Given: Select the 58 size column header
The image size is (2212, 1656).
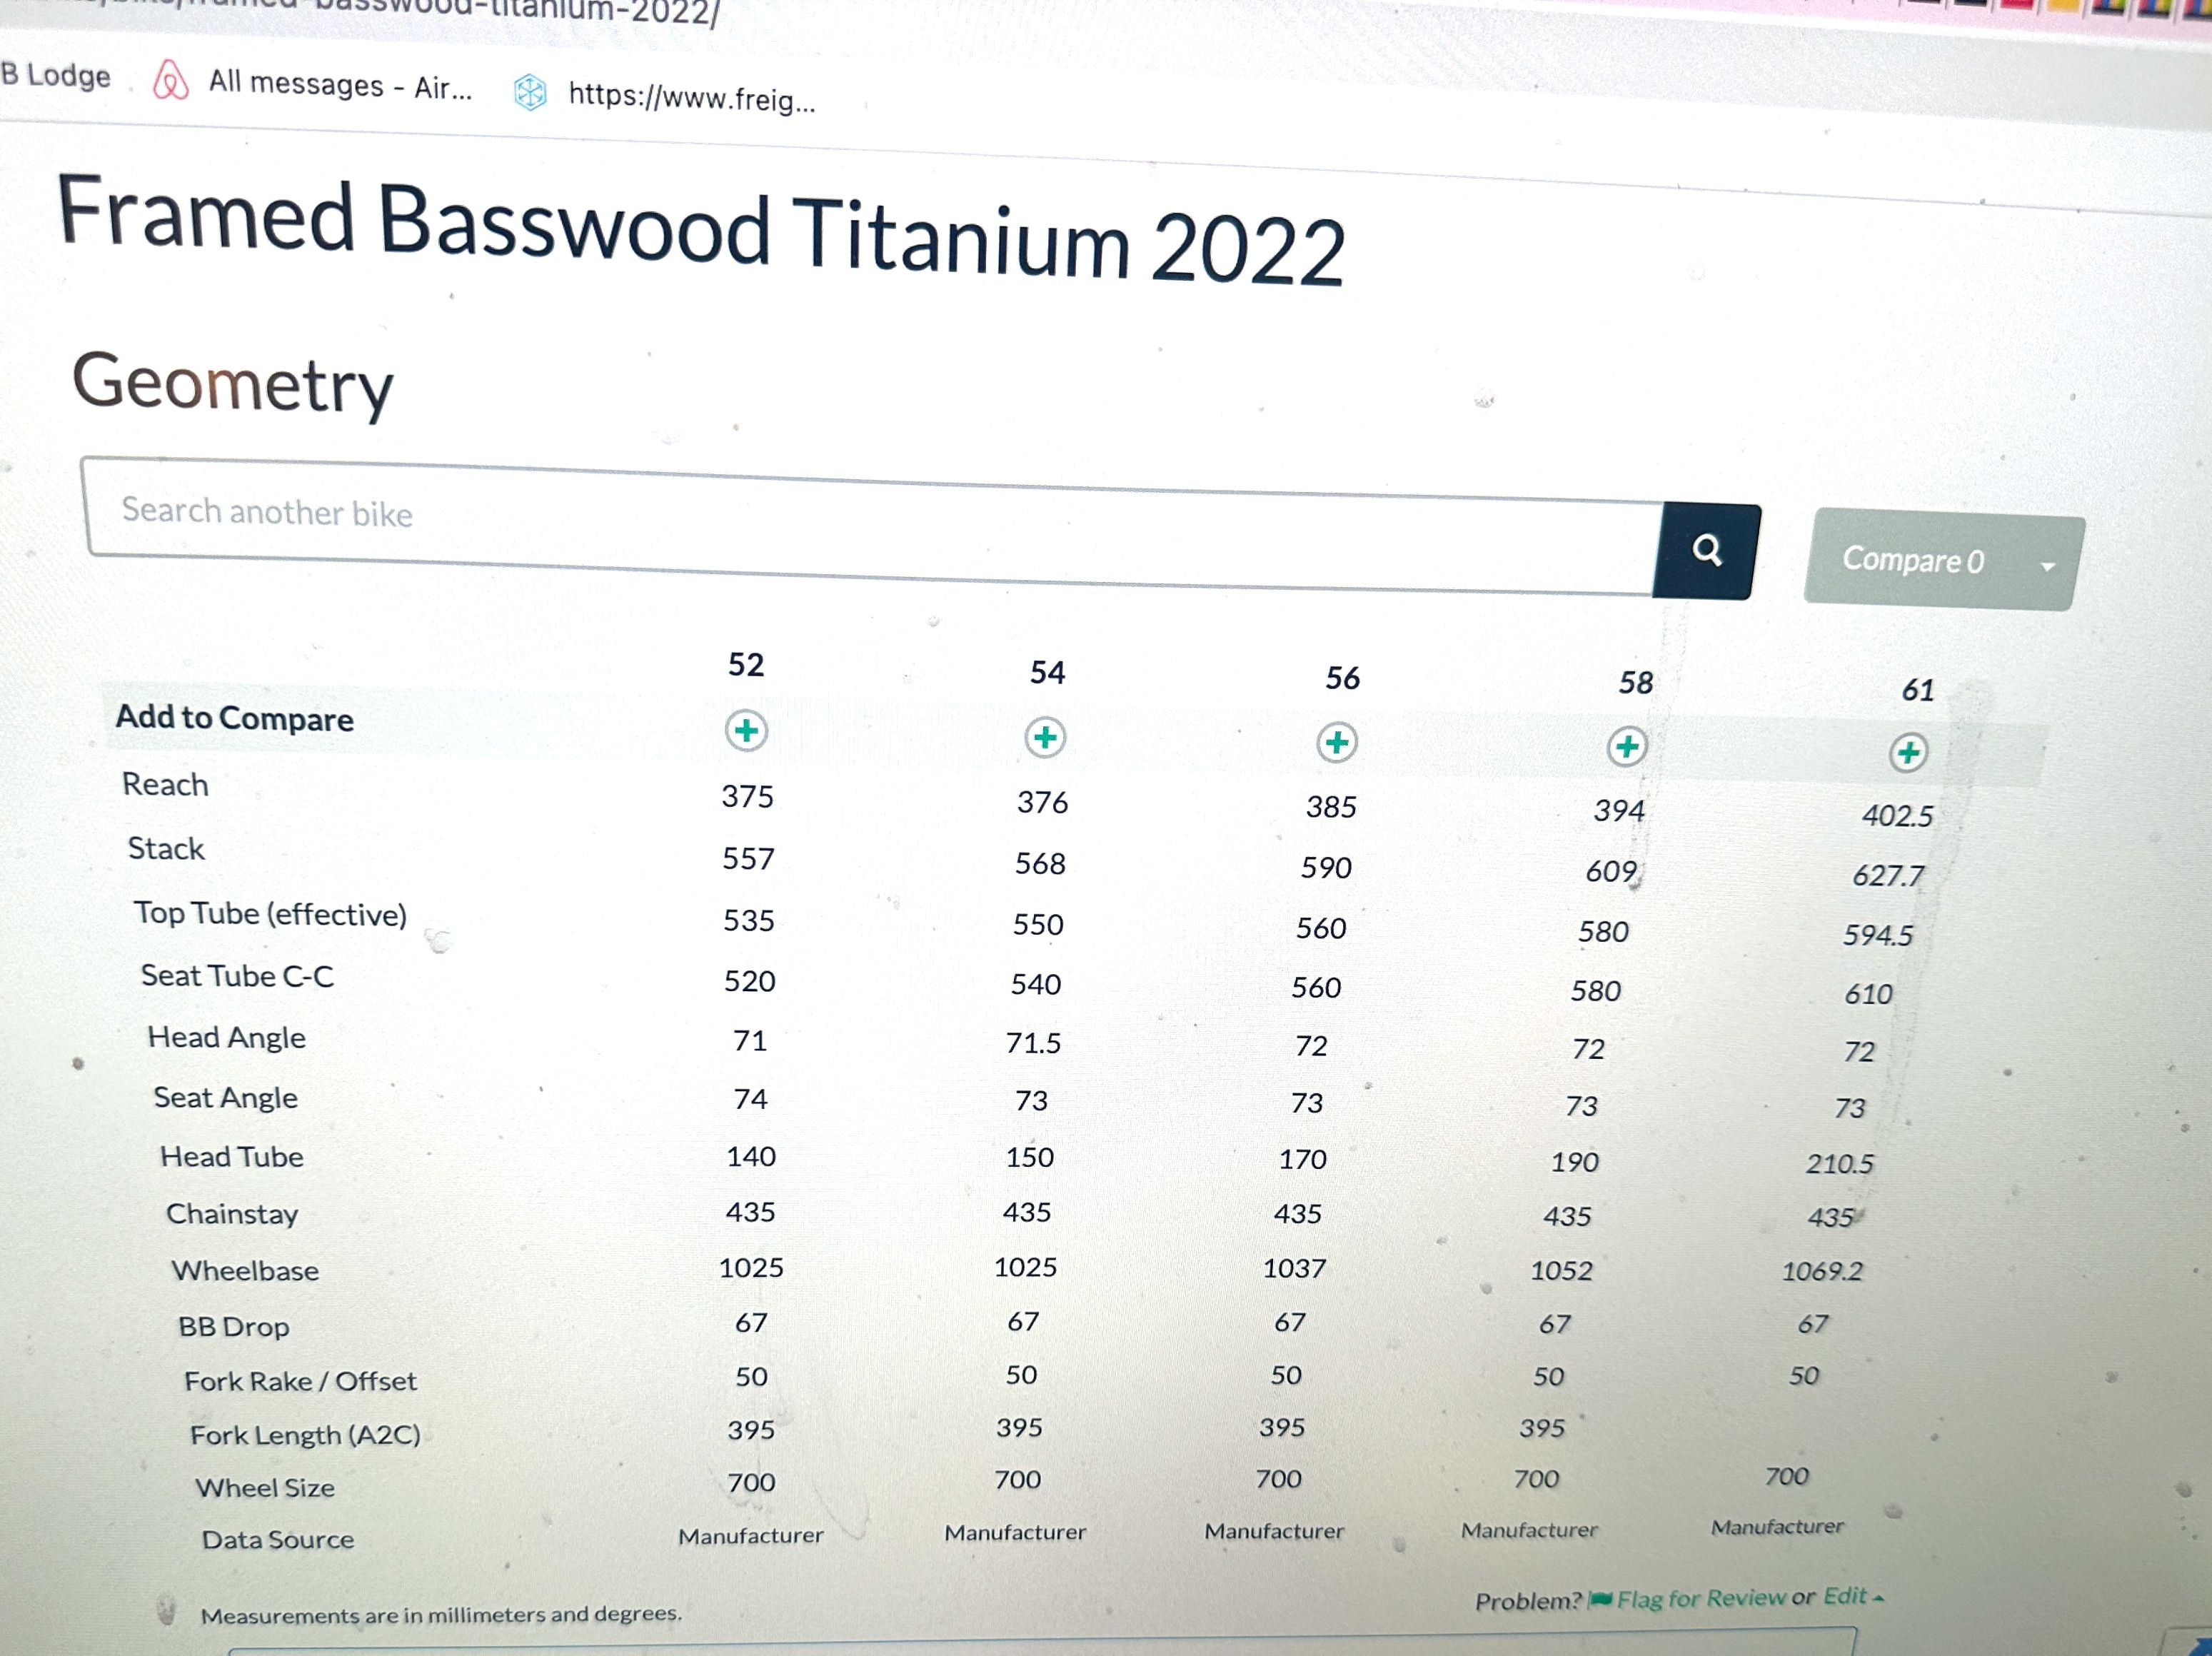Looking at the screenshot, I should pos(1636,683).
